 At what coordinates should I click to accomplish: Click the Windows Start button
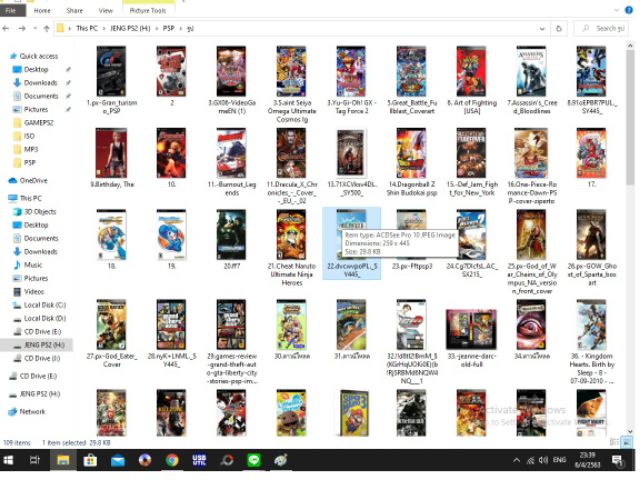pyautogui.click(x=9, y=460)
